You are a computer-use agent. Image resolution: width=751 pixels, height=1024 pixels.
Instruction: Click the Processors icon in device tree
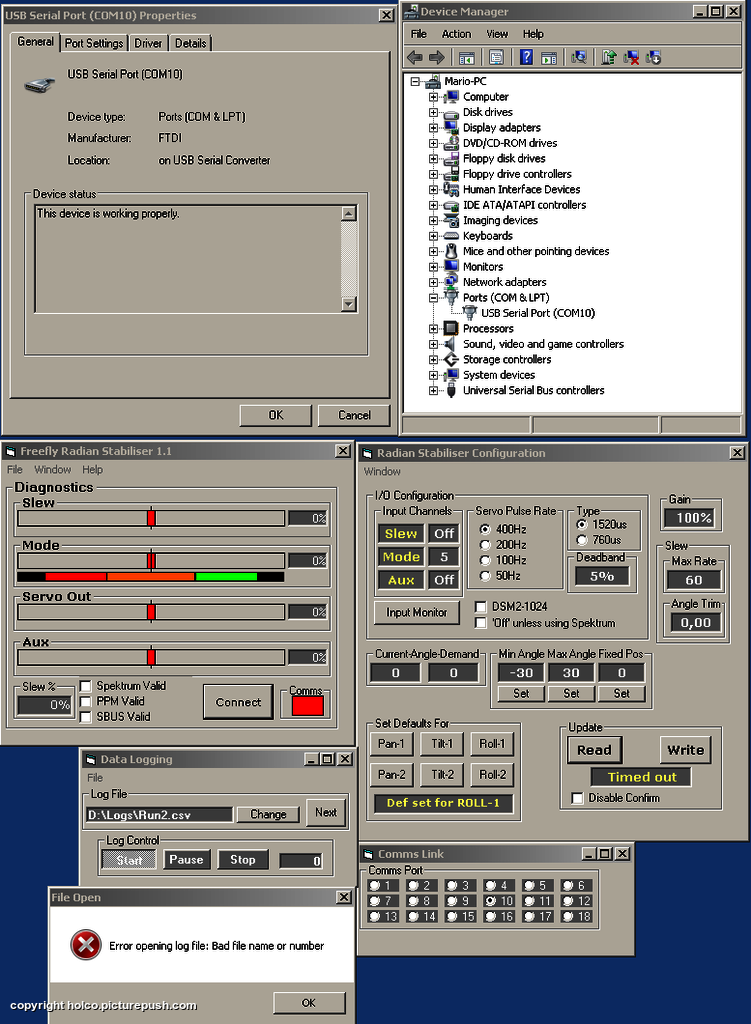451,328
